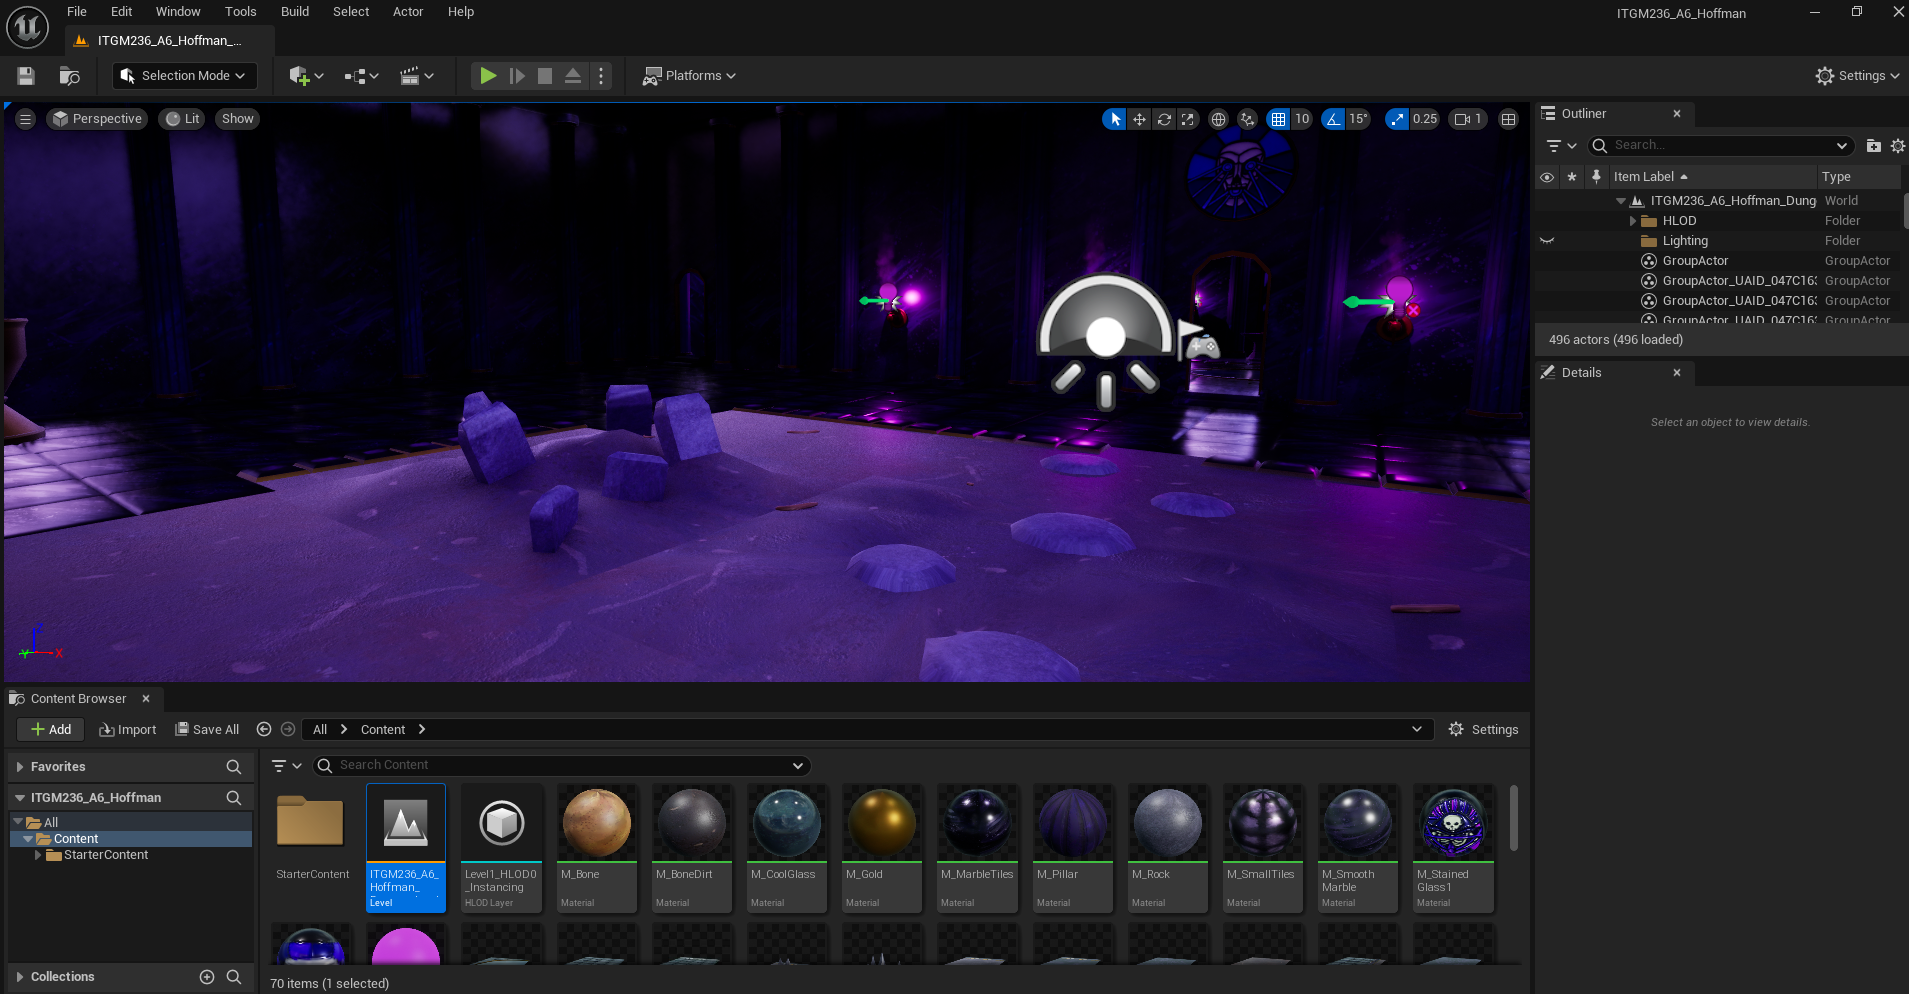Click Save All in Content Browser
Image resolution: width=1909 pixels, height=994 pixels.
click(x=207, y=730)
